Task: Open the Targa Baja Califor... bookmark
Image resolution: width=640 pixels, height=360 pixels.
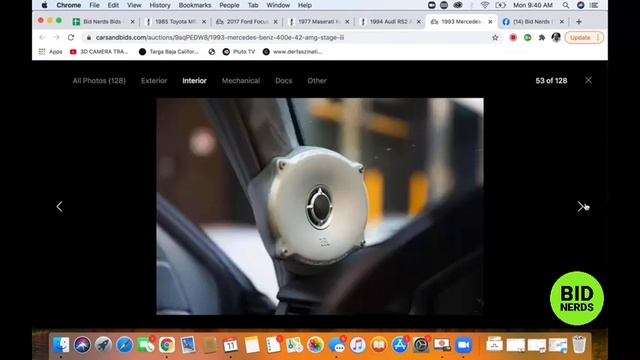Action: pyautogui.click(x=169, y=52)
